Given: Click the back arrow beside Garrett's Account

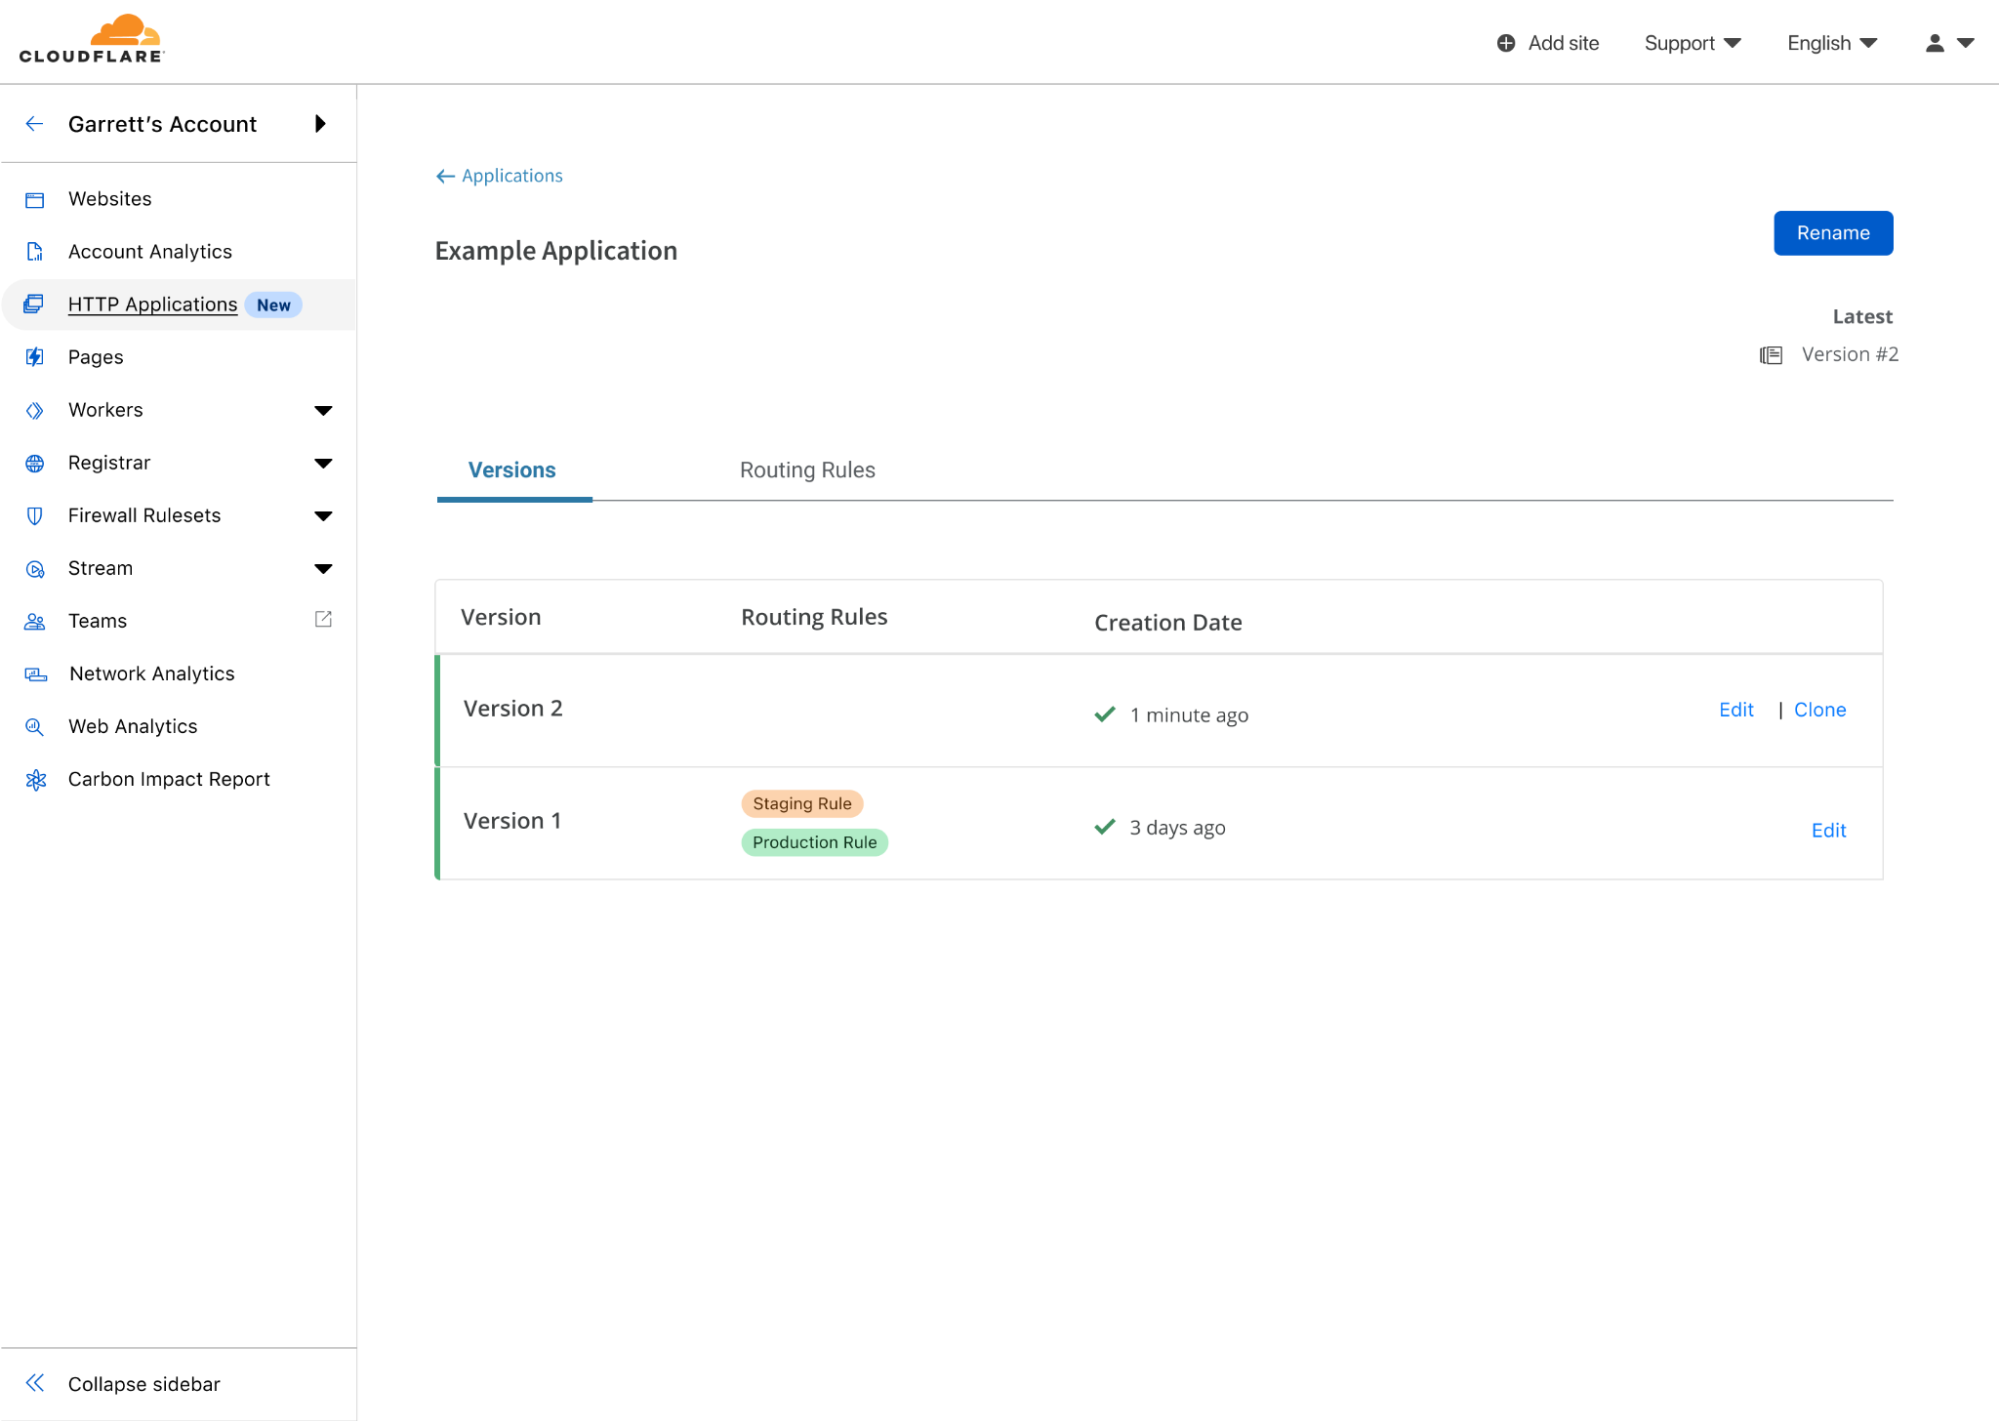Looking at the screenshot, I should (35, 124).
